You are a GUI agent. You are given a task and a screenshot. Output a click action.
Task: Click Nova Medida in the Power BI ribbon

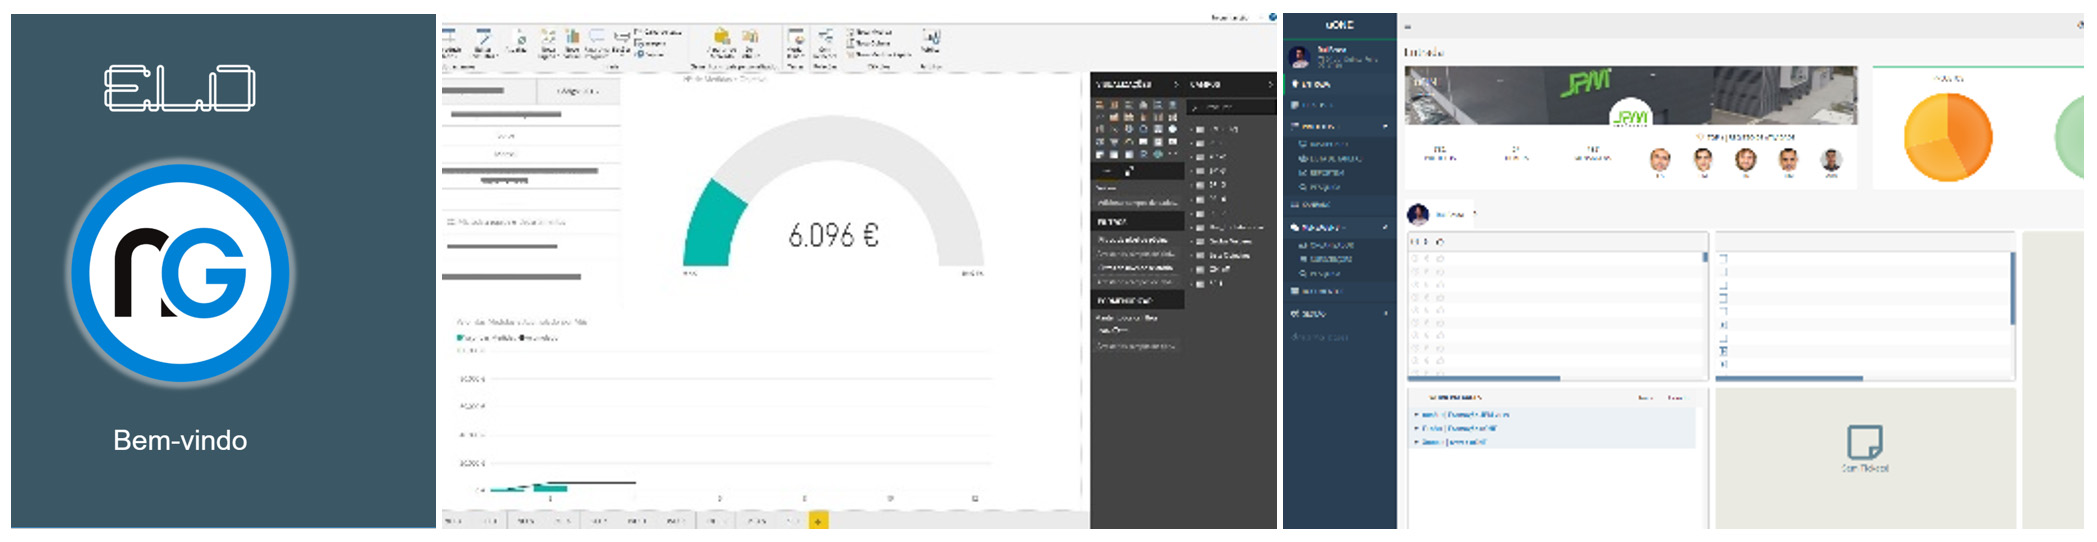click(869, 33)
